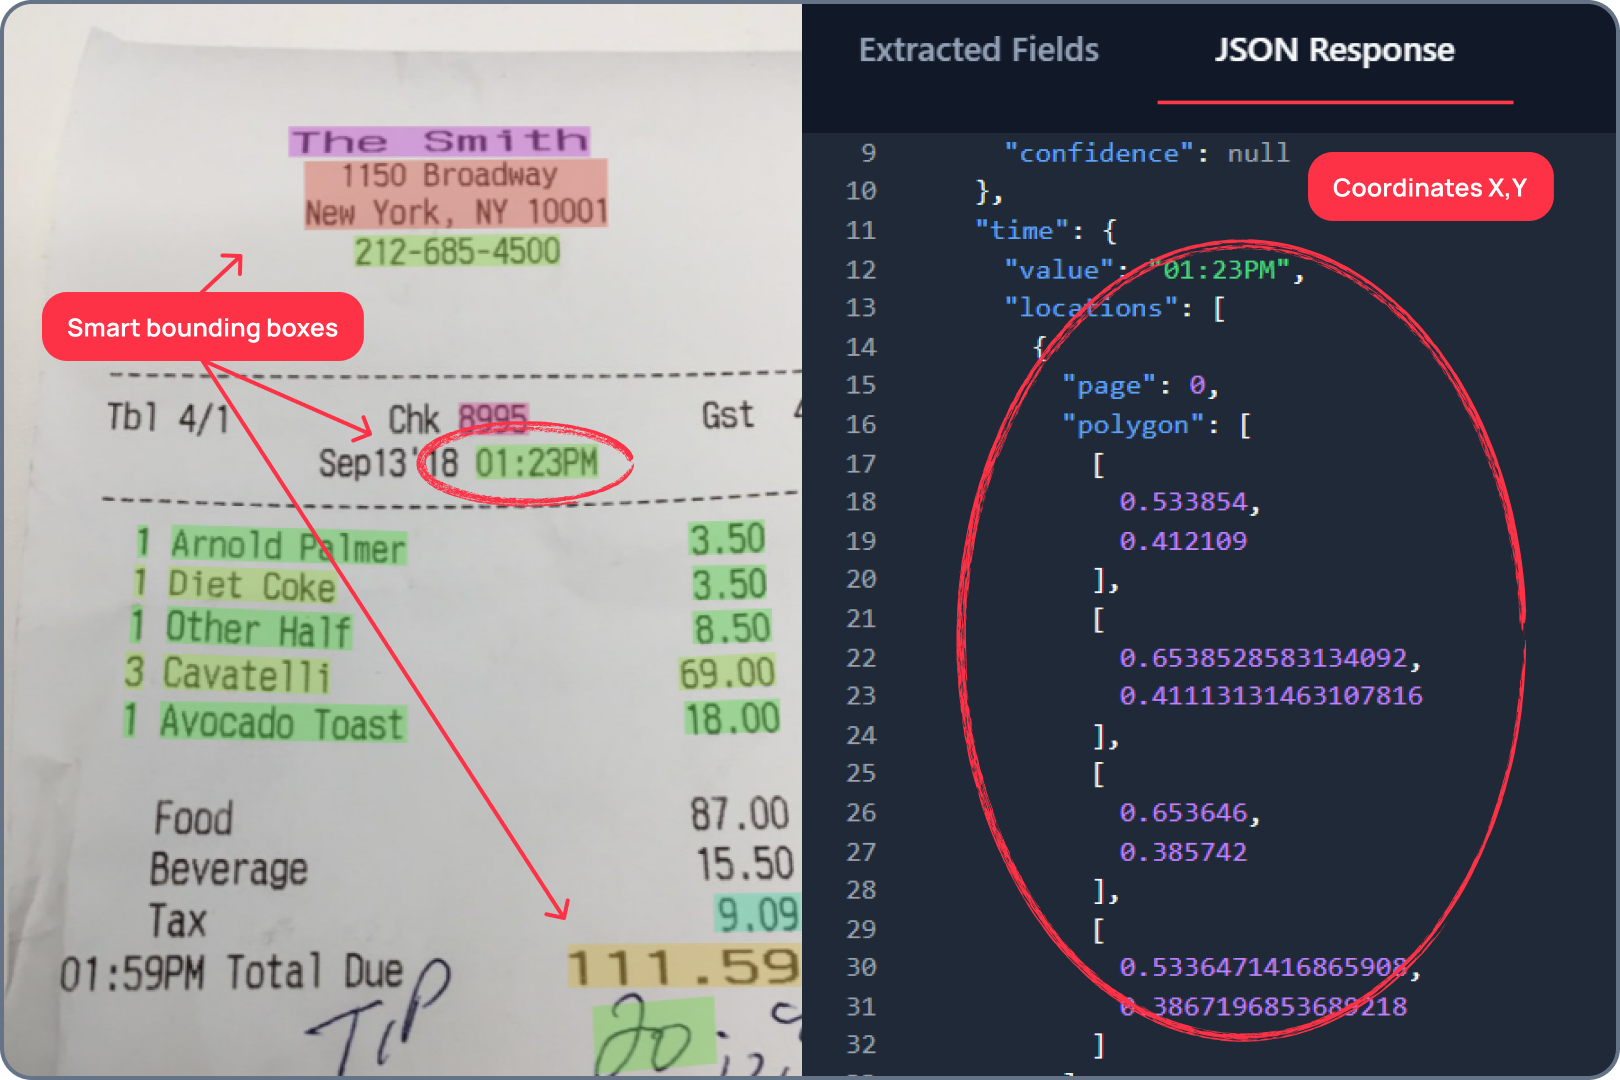Click the 'Food' subtotal 87.00

coord(739,814)
